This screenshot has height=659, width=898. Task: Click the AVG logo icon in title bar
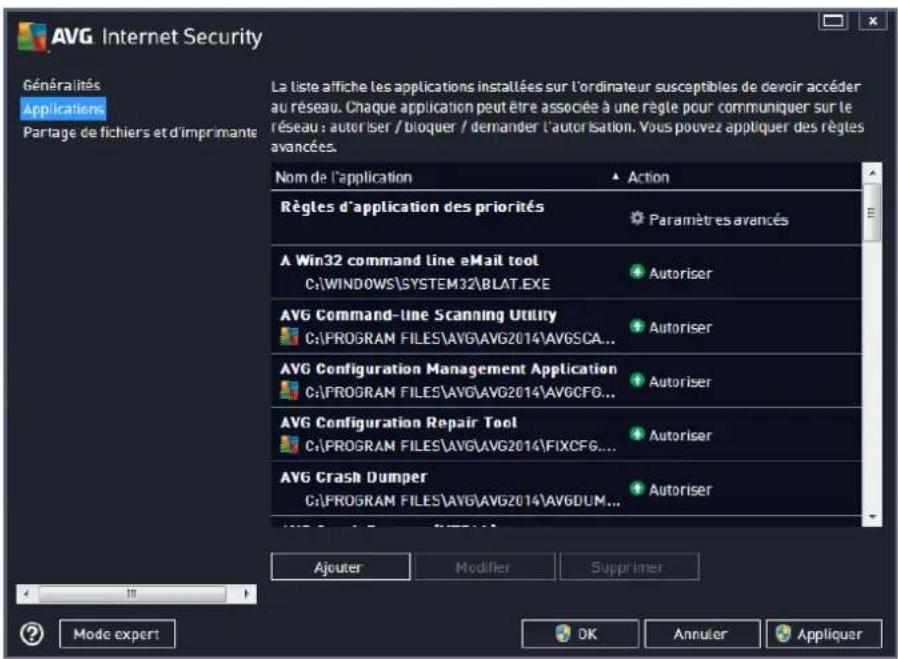33,37
